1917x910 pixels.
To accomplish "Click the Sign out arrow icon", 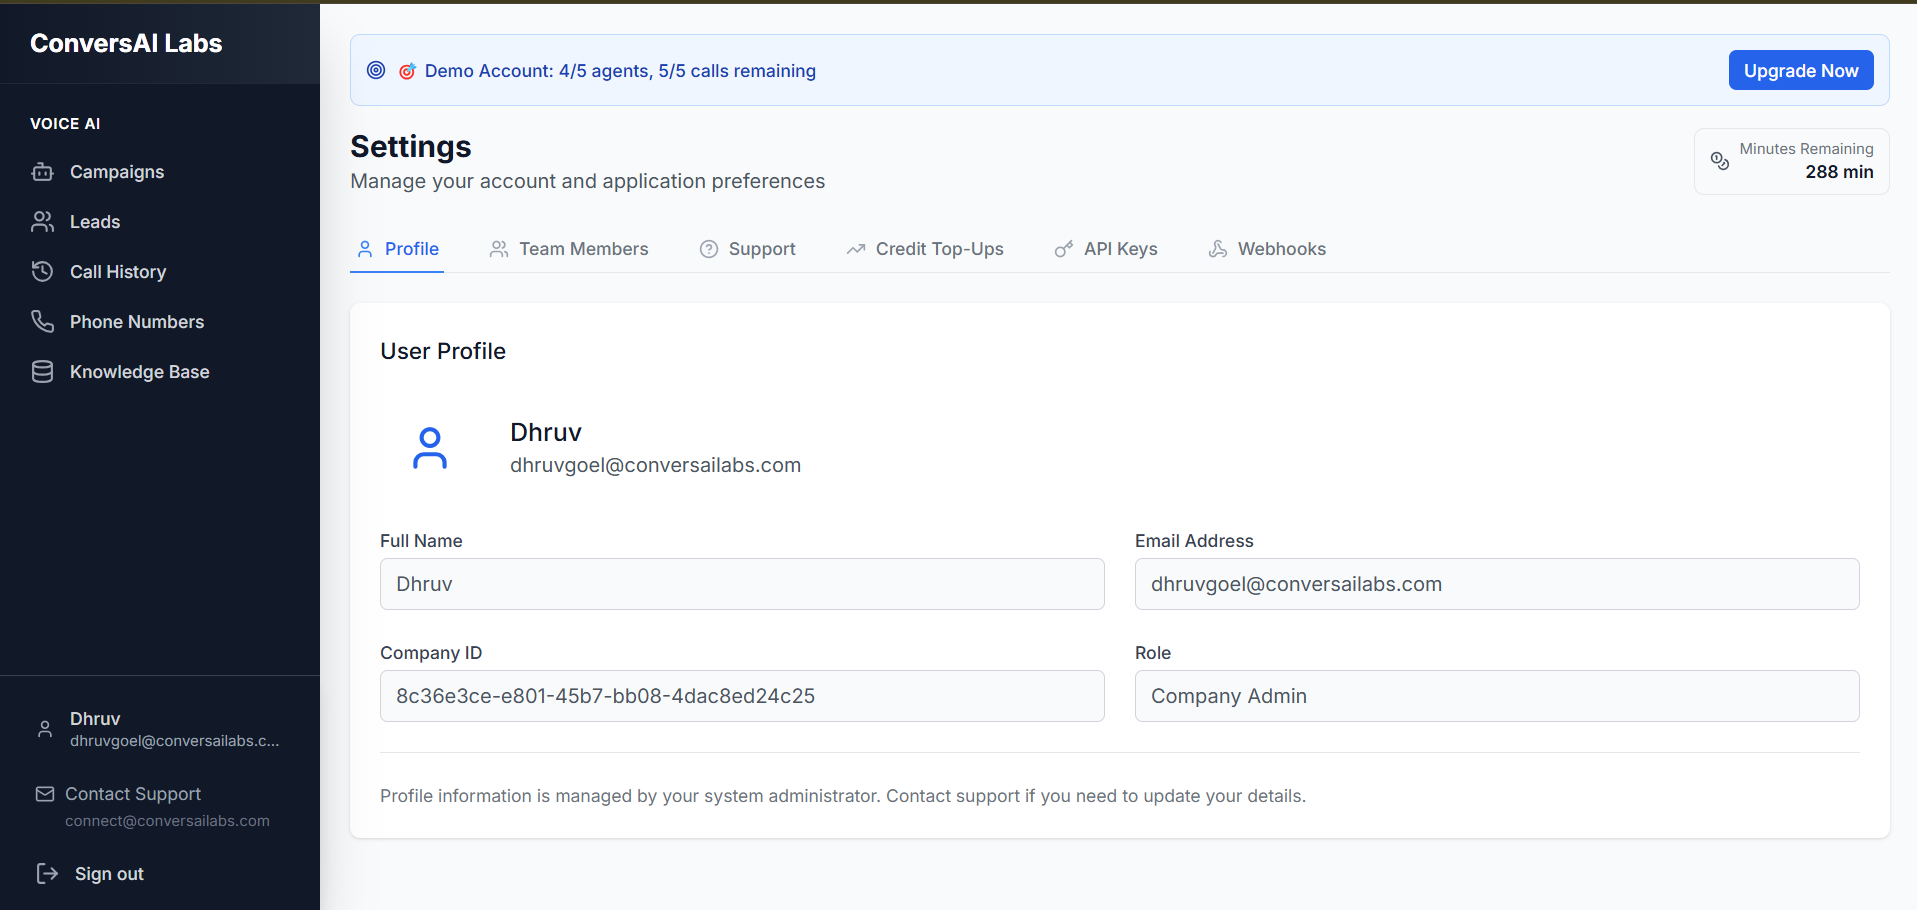I will click(x=47, y=874).
